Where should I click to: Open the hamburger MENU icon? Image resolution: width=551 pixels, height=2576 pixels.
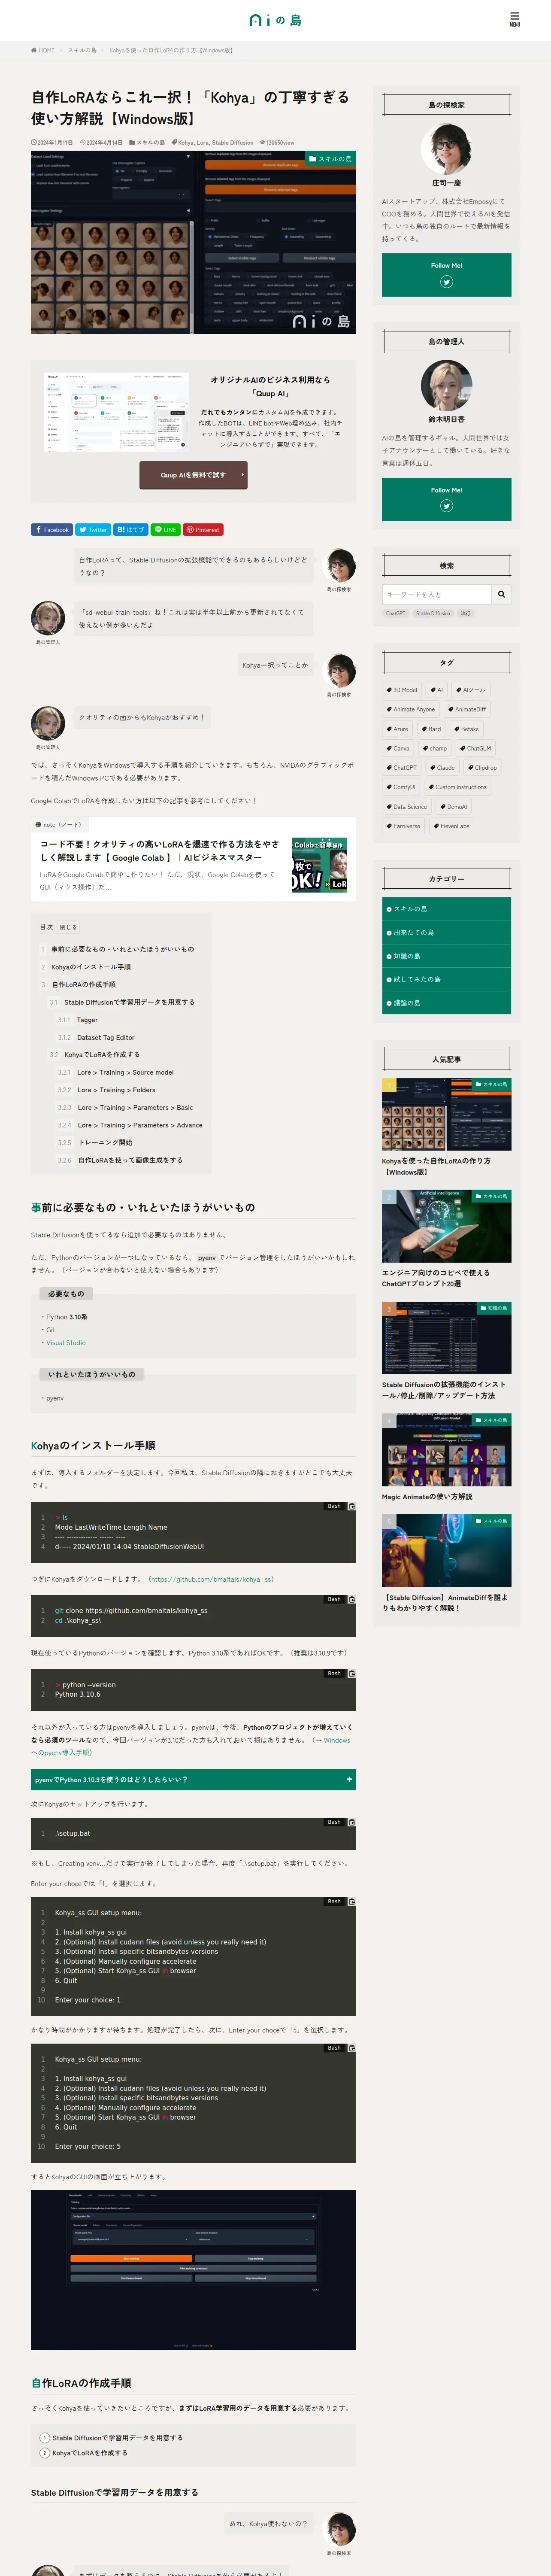[x=514, y=19]
